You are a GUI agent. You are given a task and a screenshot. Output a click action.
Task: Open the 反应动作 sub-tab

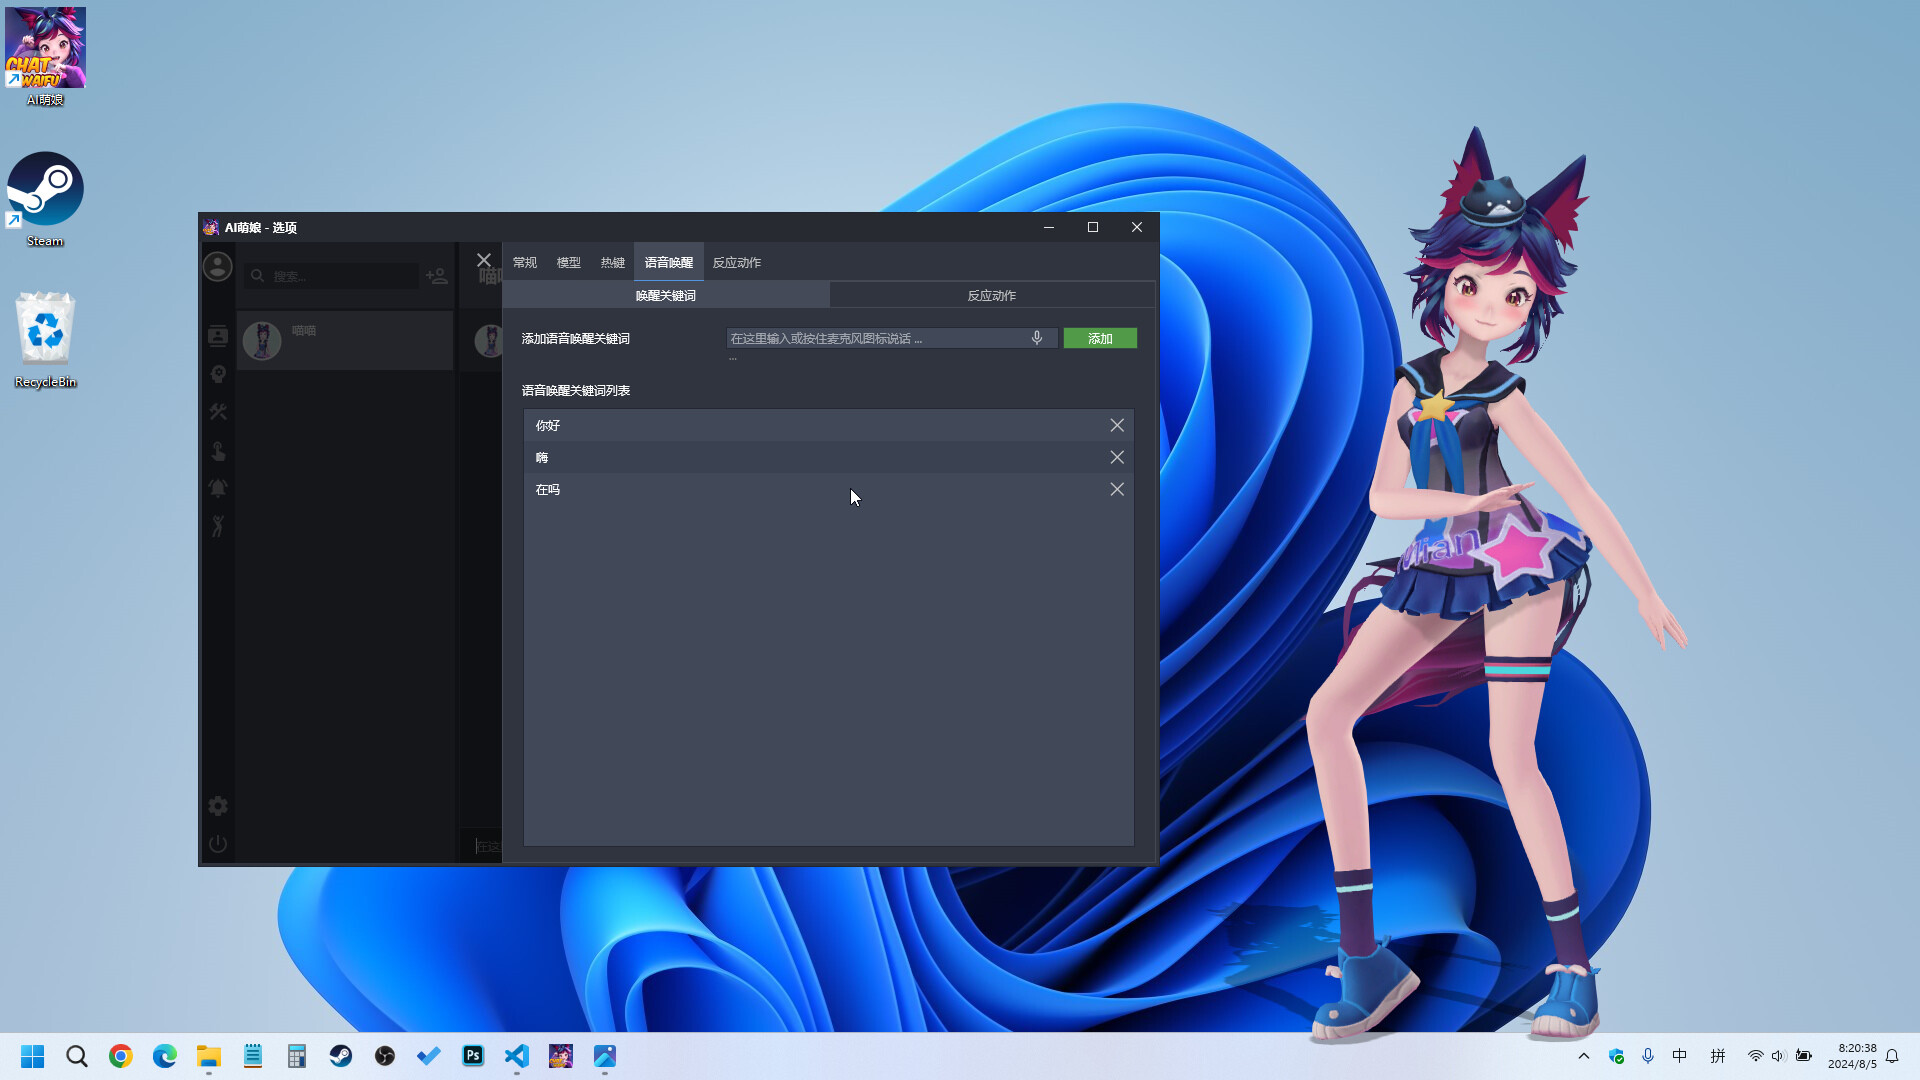[x=991, y=295]
